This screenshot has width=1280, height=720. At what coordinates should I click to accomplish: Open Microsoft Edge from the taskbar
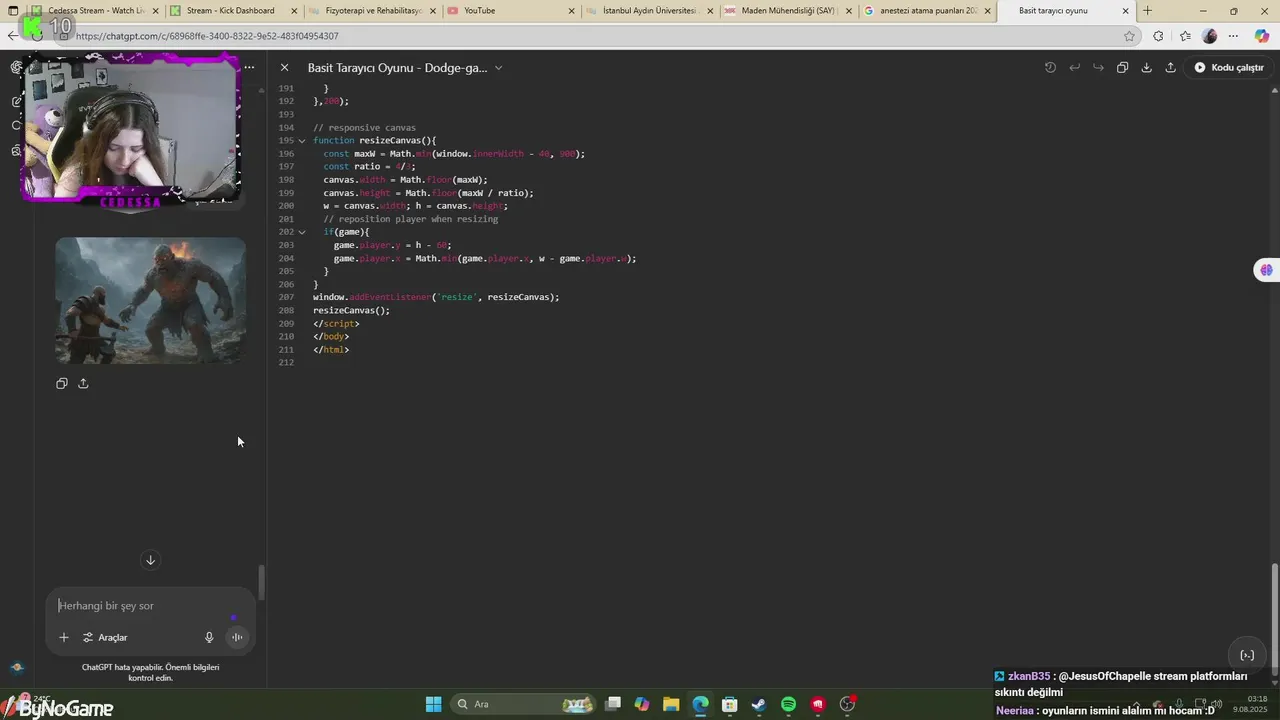pos(700,704)
